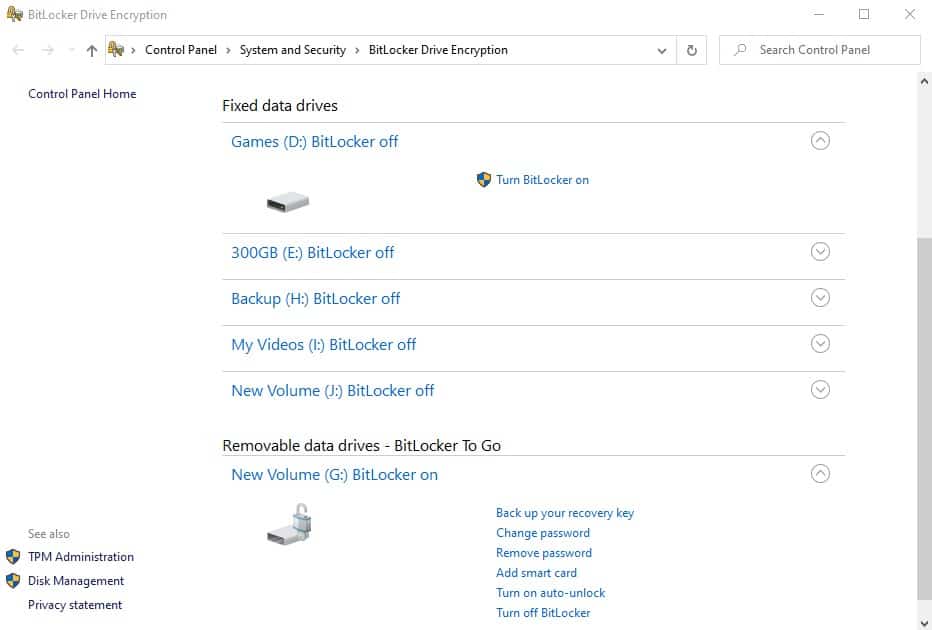The width and height of the screenshot is (932, 630).
Task: Expand the 300GB (E:) drive section
Action: [x=820, y=251]
